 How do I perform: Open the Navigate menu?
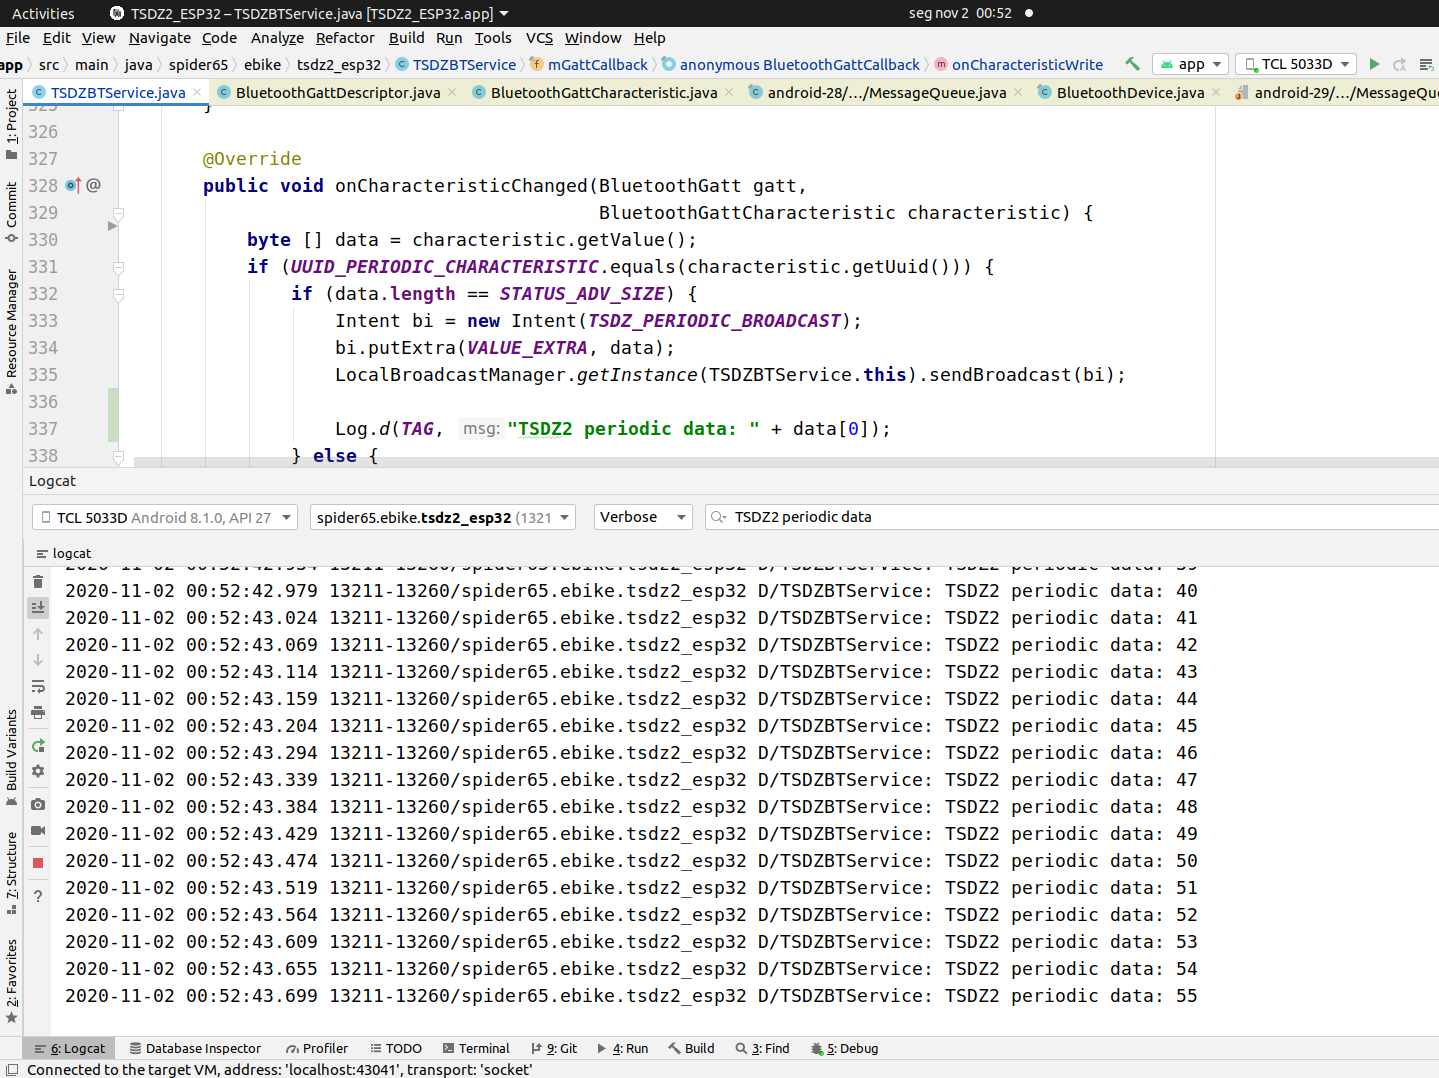(160, 38)
